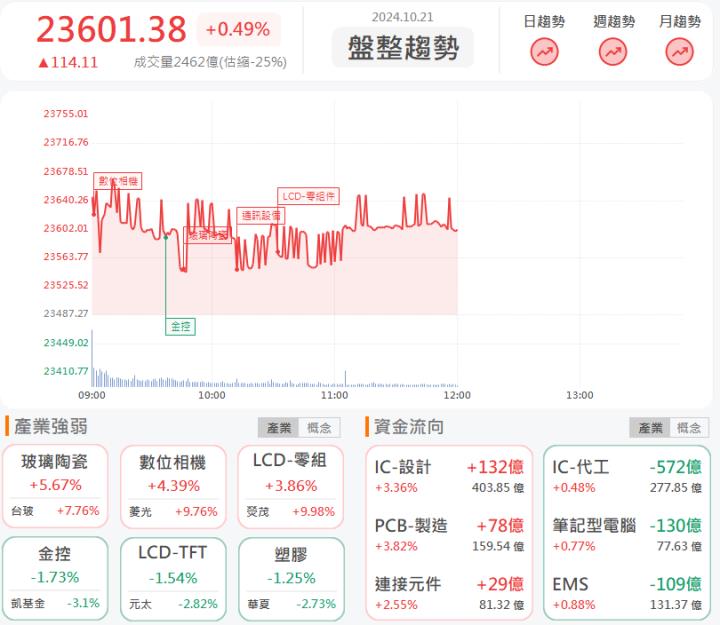Click stock 凱基金 -3.1% in 金控 card
Viewport: 720px width, 625px height.
click(55, 603)
